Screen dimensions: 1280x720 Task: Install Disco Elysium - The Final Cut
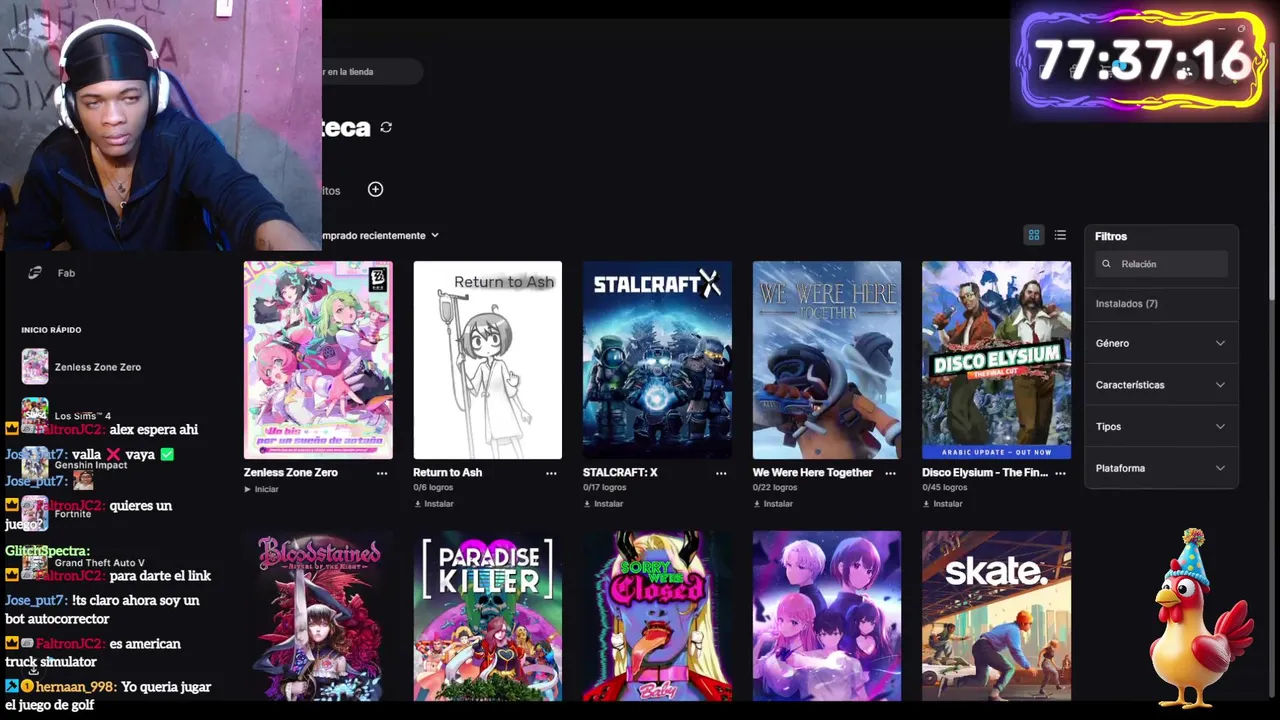tap(942, 504)
